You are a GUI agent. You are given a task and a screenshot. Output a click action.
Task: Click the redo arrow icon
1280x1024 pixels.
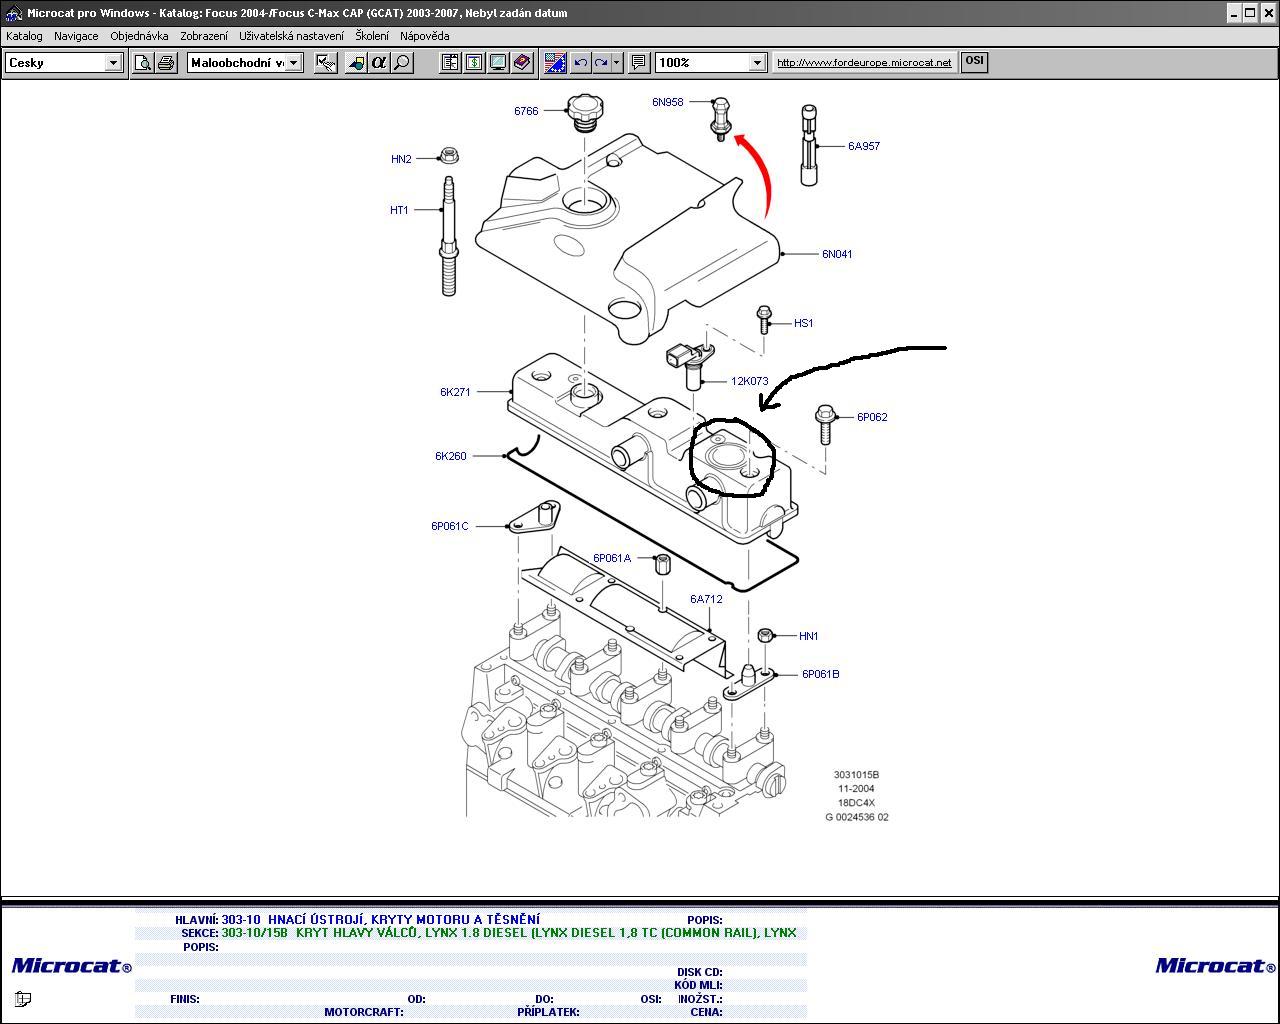(x=601, y=62)
